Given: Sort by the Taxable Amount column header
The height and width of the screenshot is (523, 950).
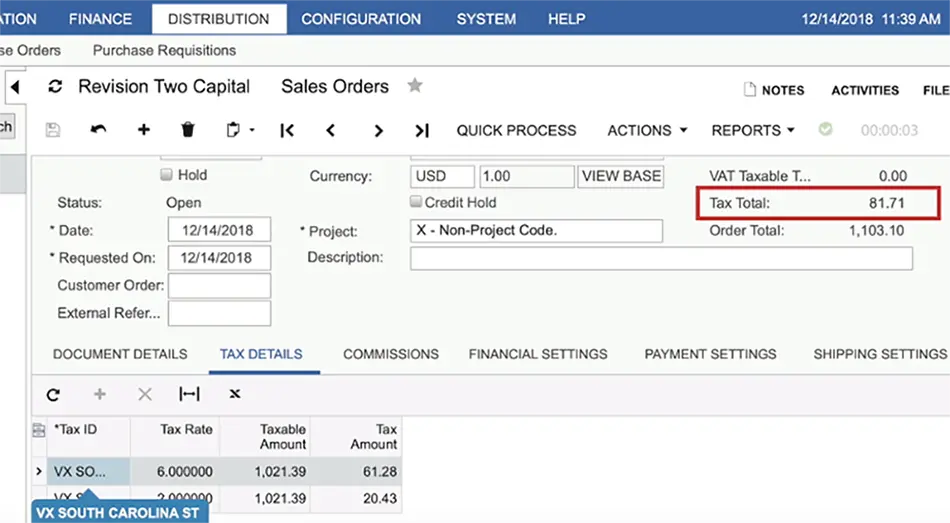Looking at the screenshot, I should tap(265, 436).
